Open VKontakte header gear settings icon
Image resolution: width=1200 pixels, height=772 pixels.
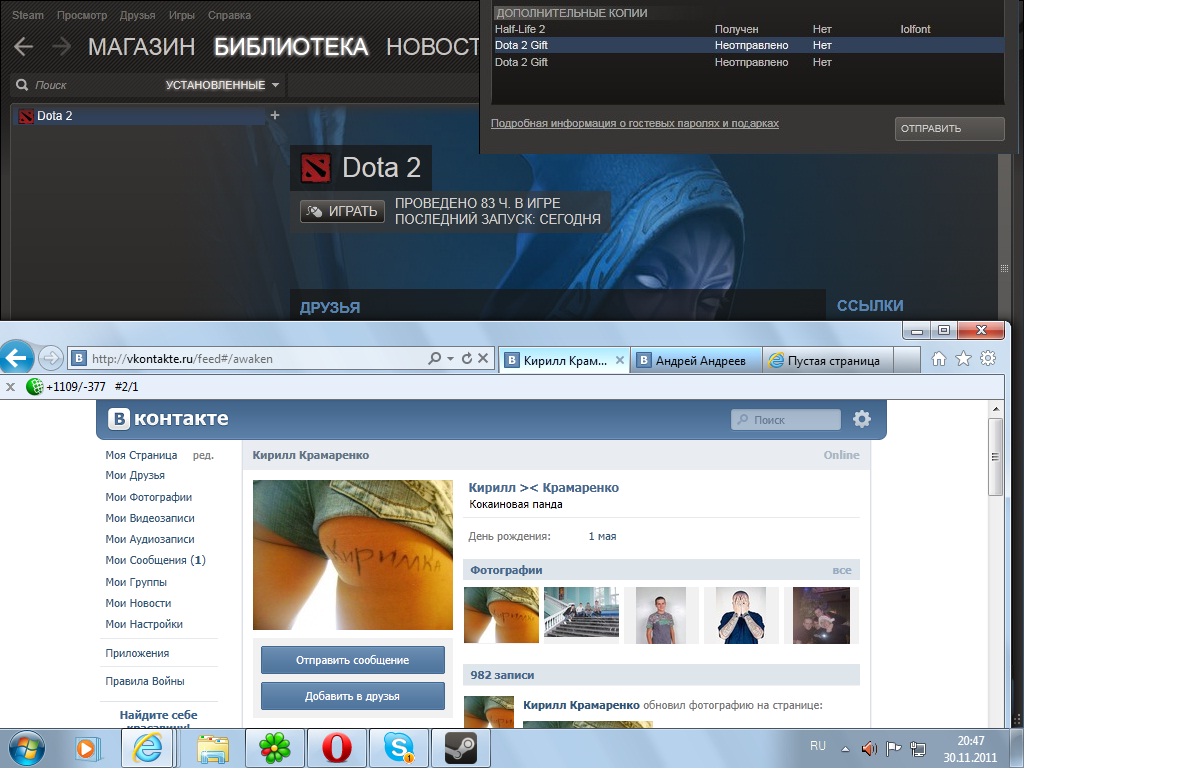861,419
